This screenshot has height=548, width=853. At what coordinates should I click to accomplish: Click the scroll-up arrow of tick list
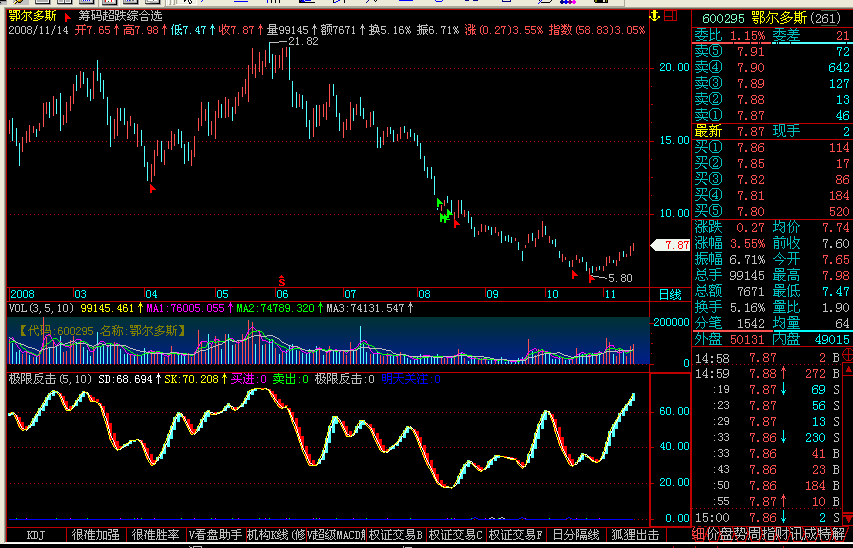pos(848,371)
